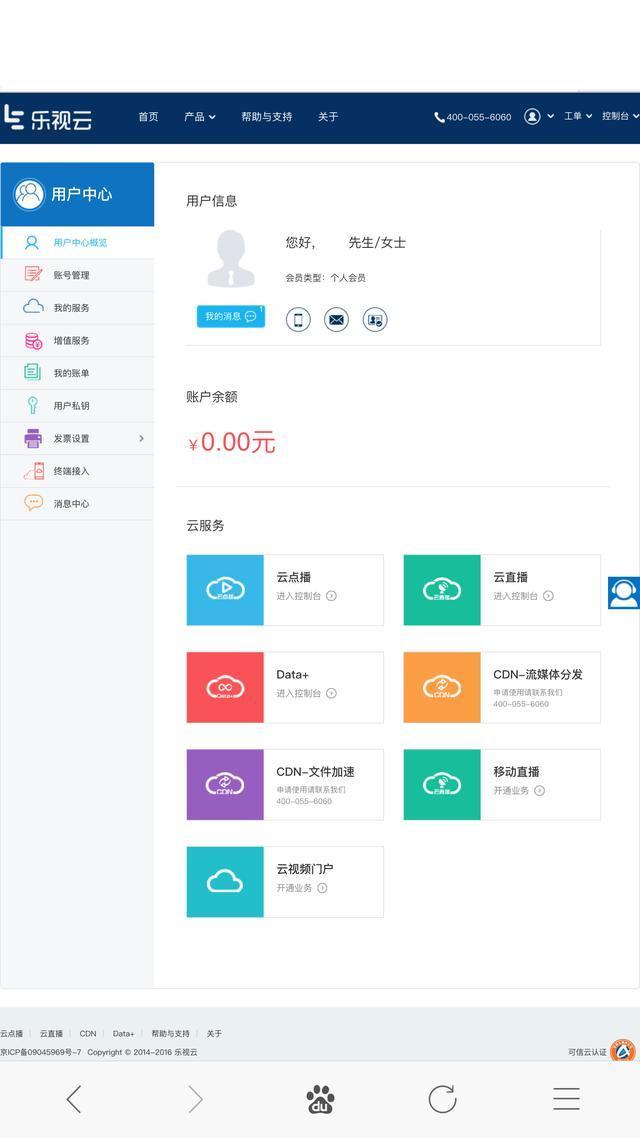Tap the browser refresh icon

tap(442, 1099)
